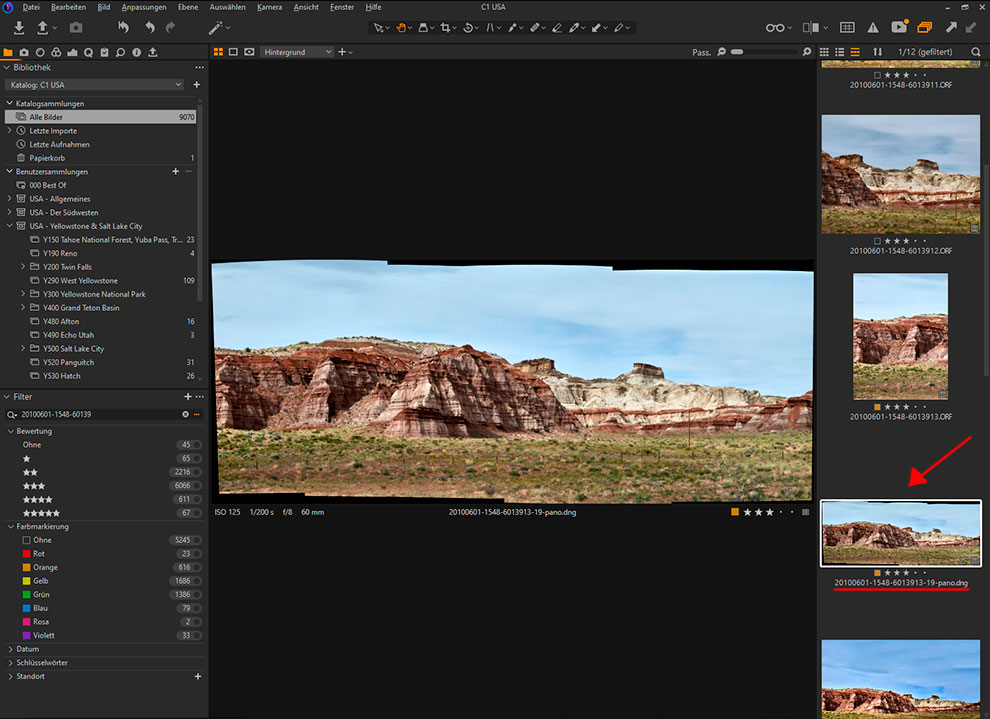
Task: Open the Hintergrund layer dropdown
Action: [x=297, y=52]
